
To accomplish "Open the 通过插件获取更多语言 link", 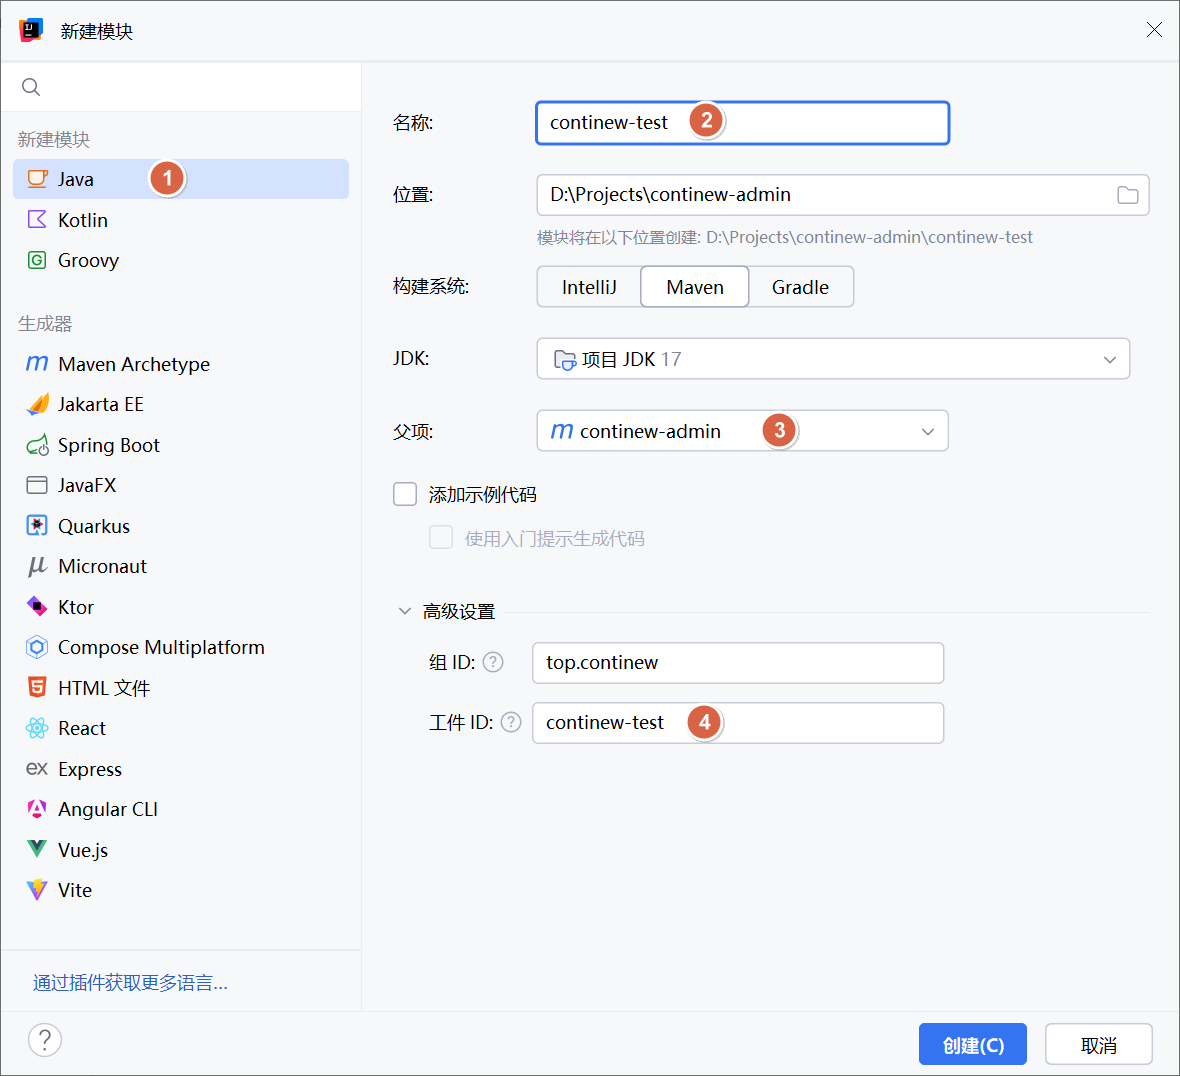I will pyautogui.click(x=130, y=983).
